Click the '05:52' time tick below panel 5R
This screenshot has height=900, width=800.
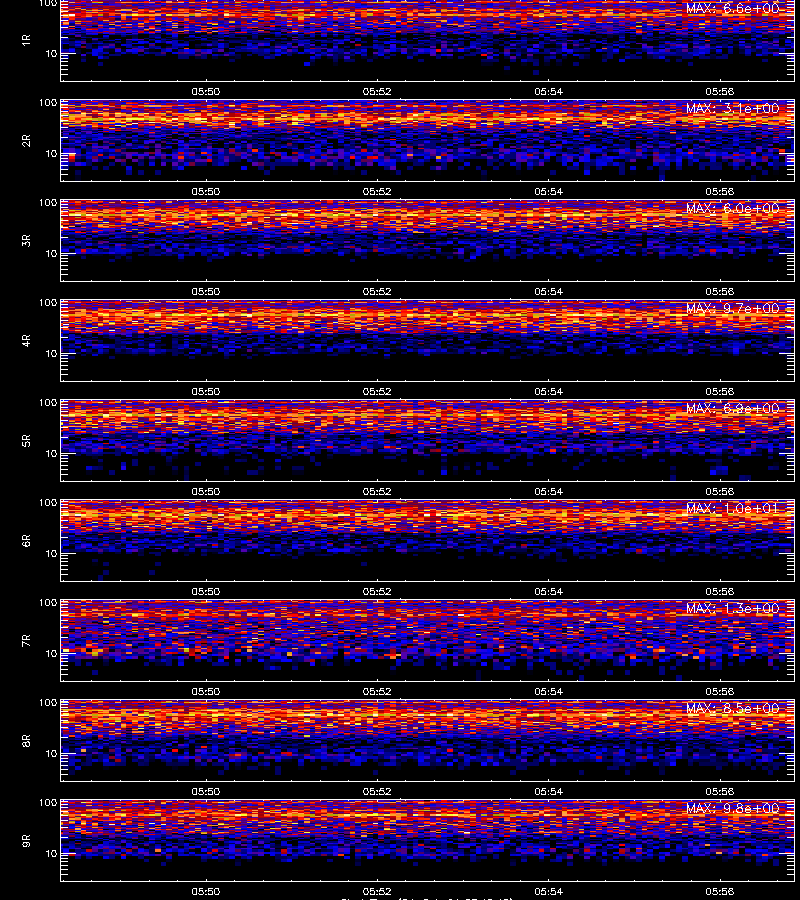pyautogui.click(x=377, y=491)
